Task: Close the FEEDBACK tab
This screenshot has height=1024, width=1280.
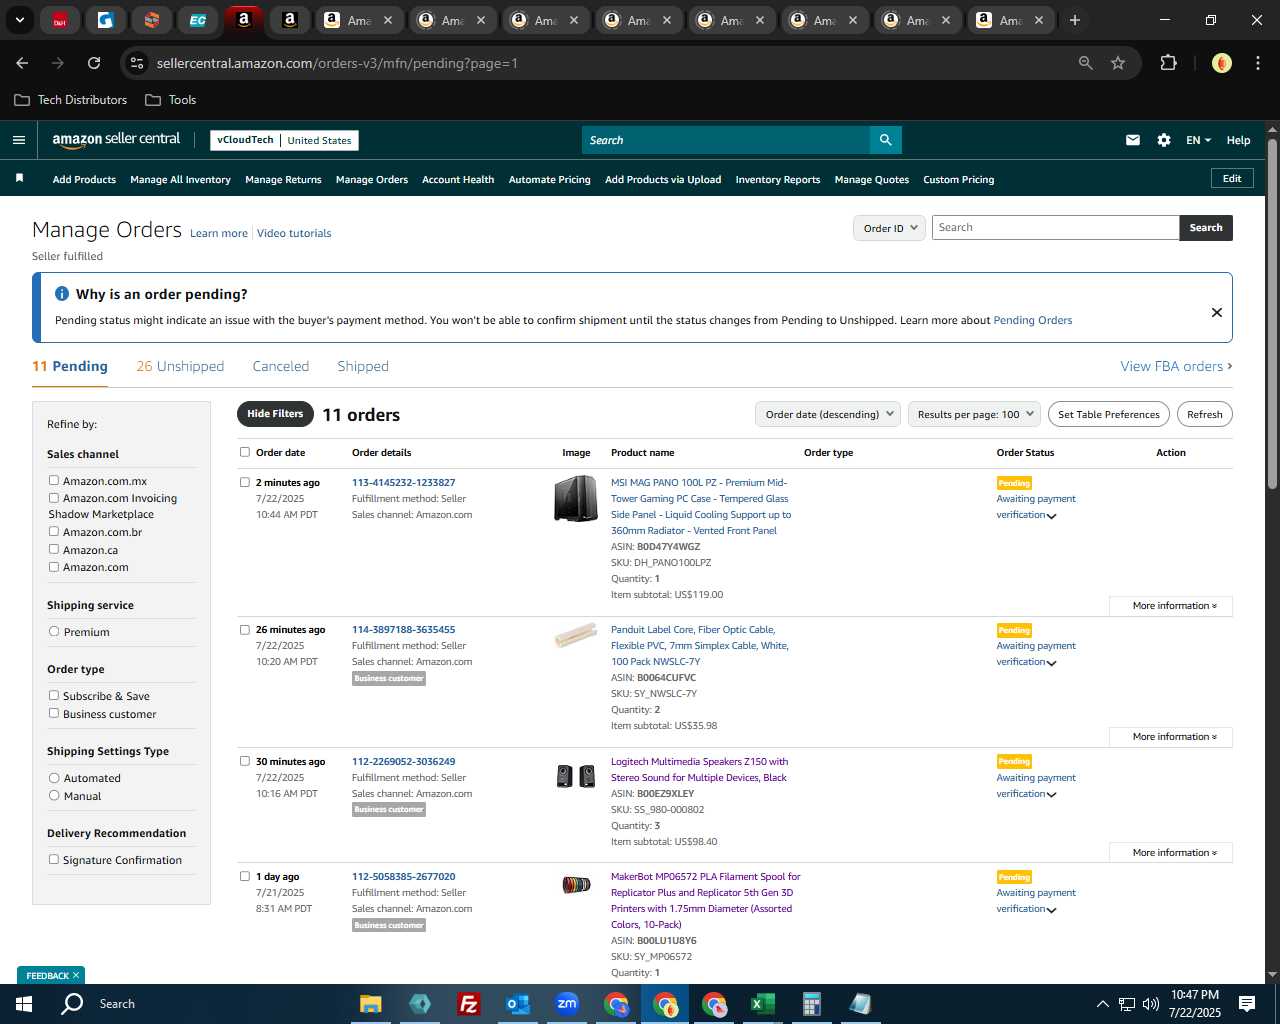Action: (76, 975)
